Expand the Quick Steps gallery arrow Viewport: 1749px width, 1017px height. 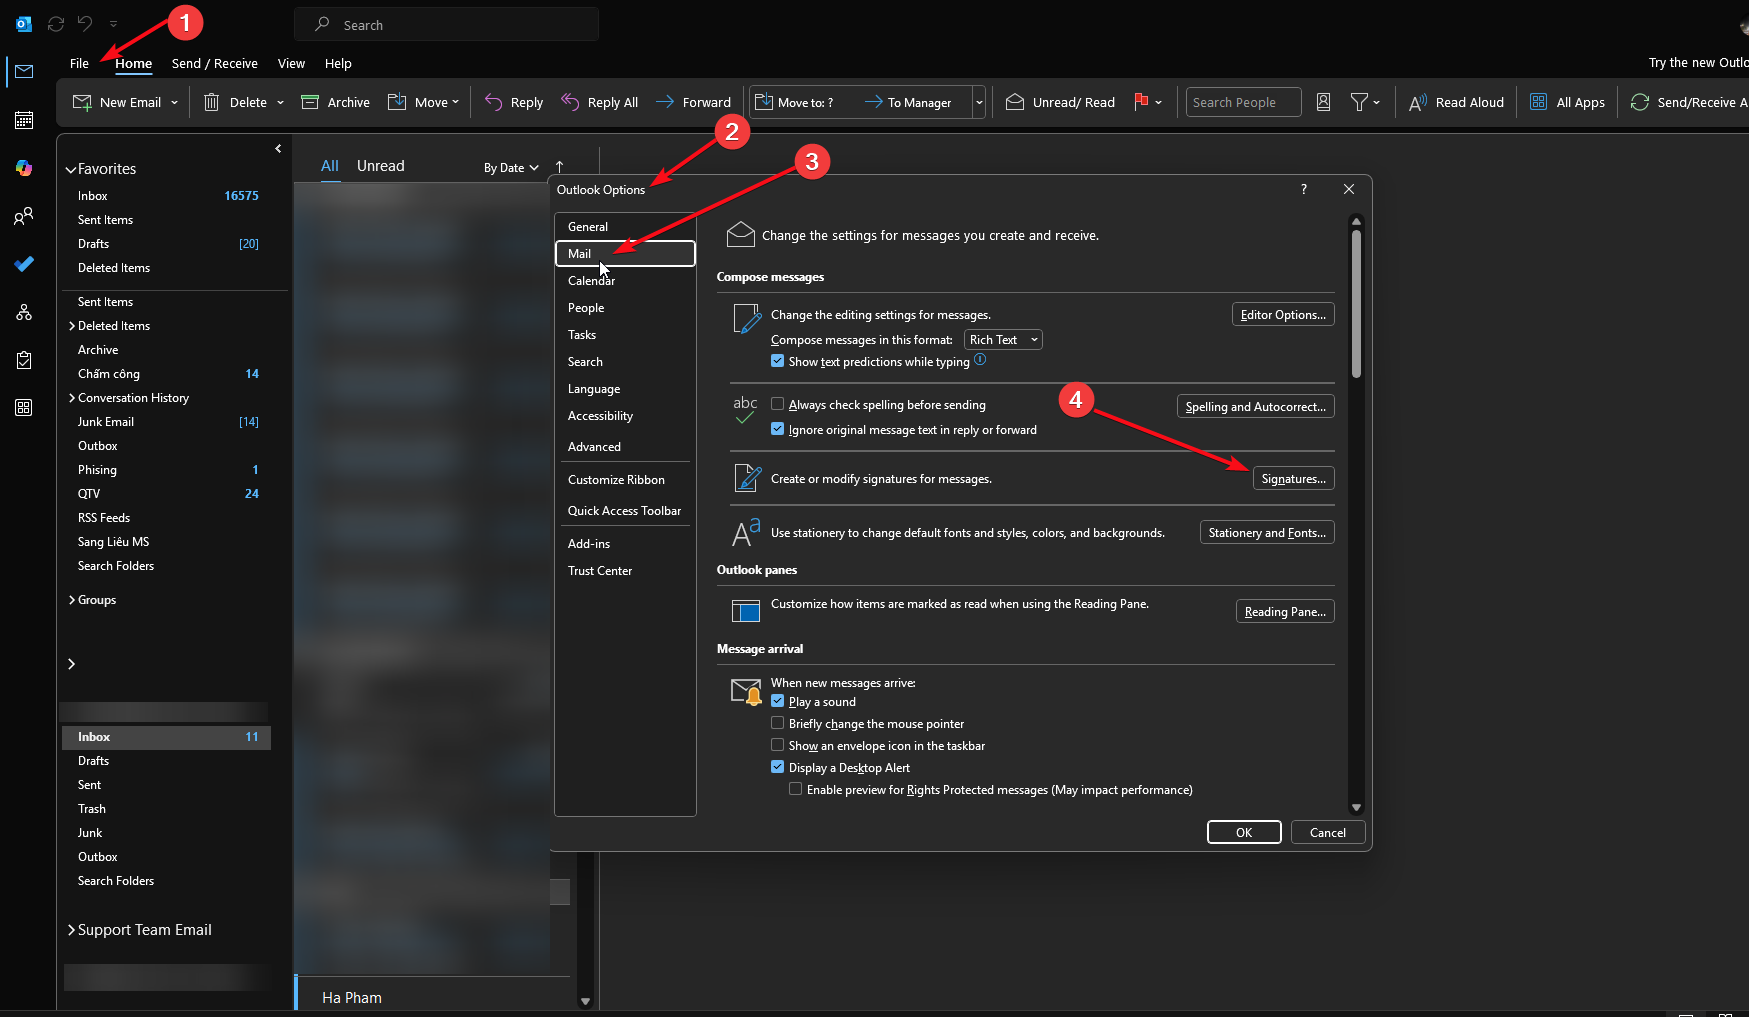[x=979, y=102]
